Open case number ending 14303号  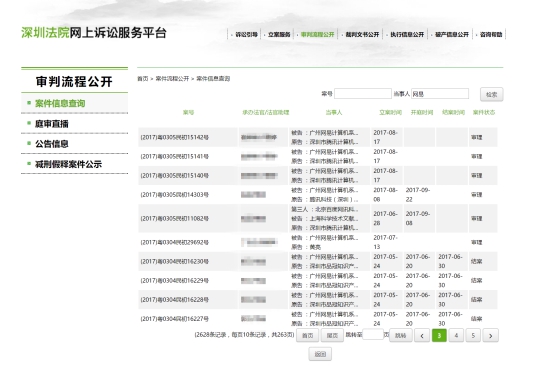click(x=175, y=194)
